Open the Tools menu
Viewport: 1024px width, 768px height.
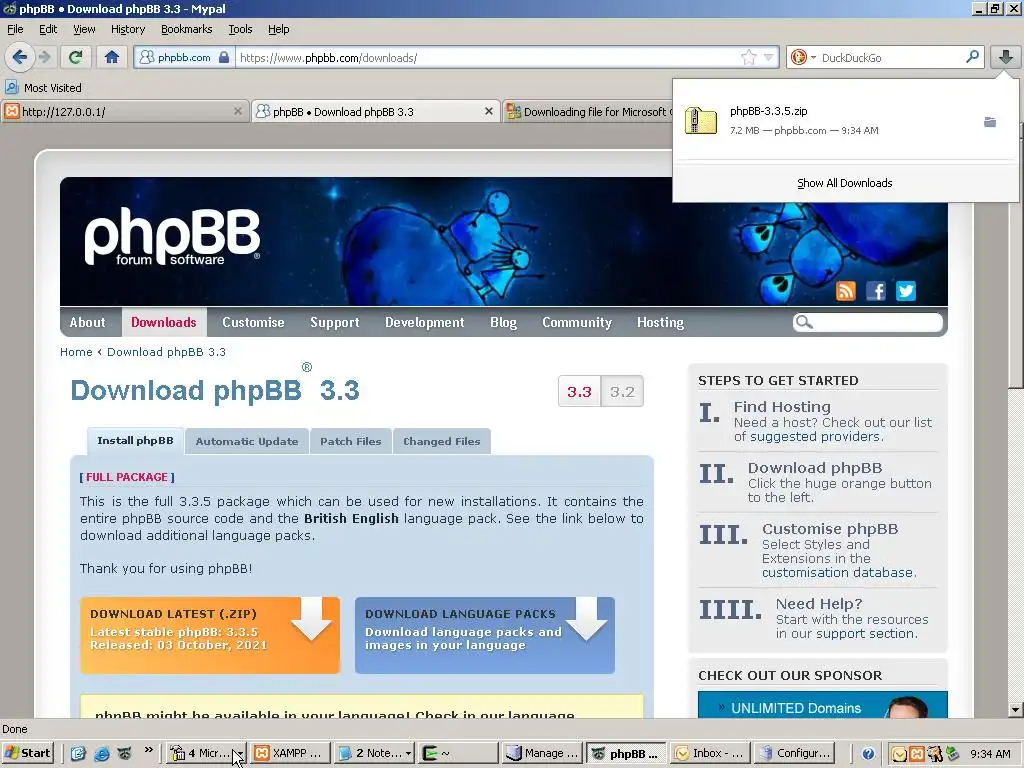click(x=240, y=29)
